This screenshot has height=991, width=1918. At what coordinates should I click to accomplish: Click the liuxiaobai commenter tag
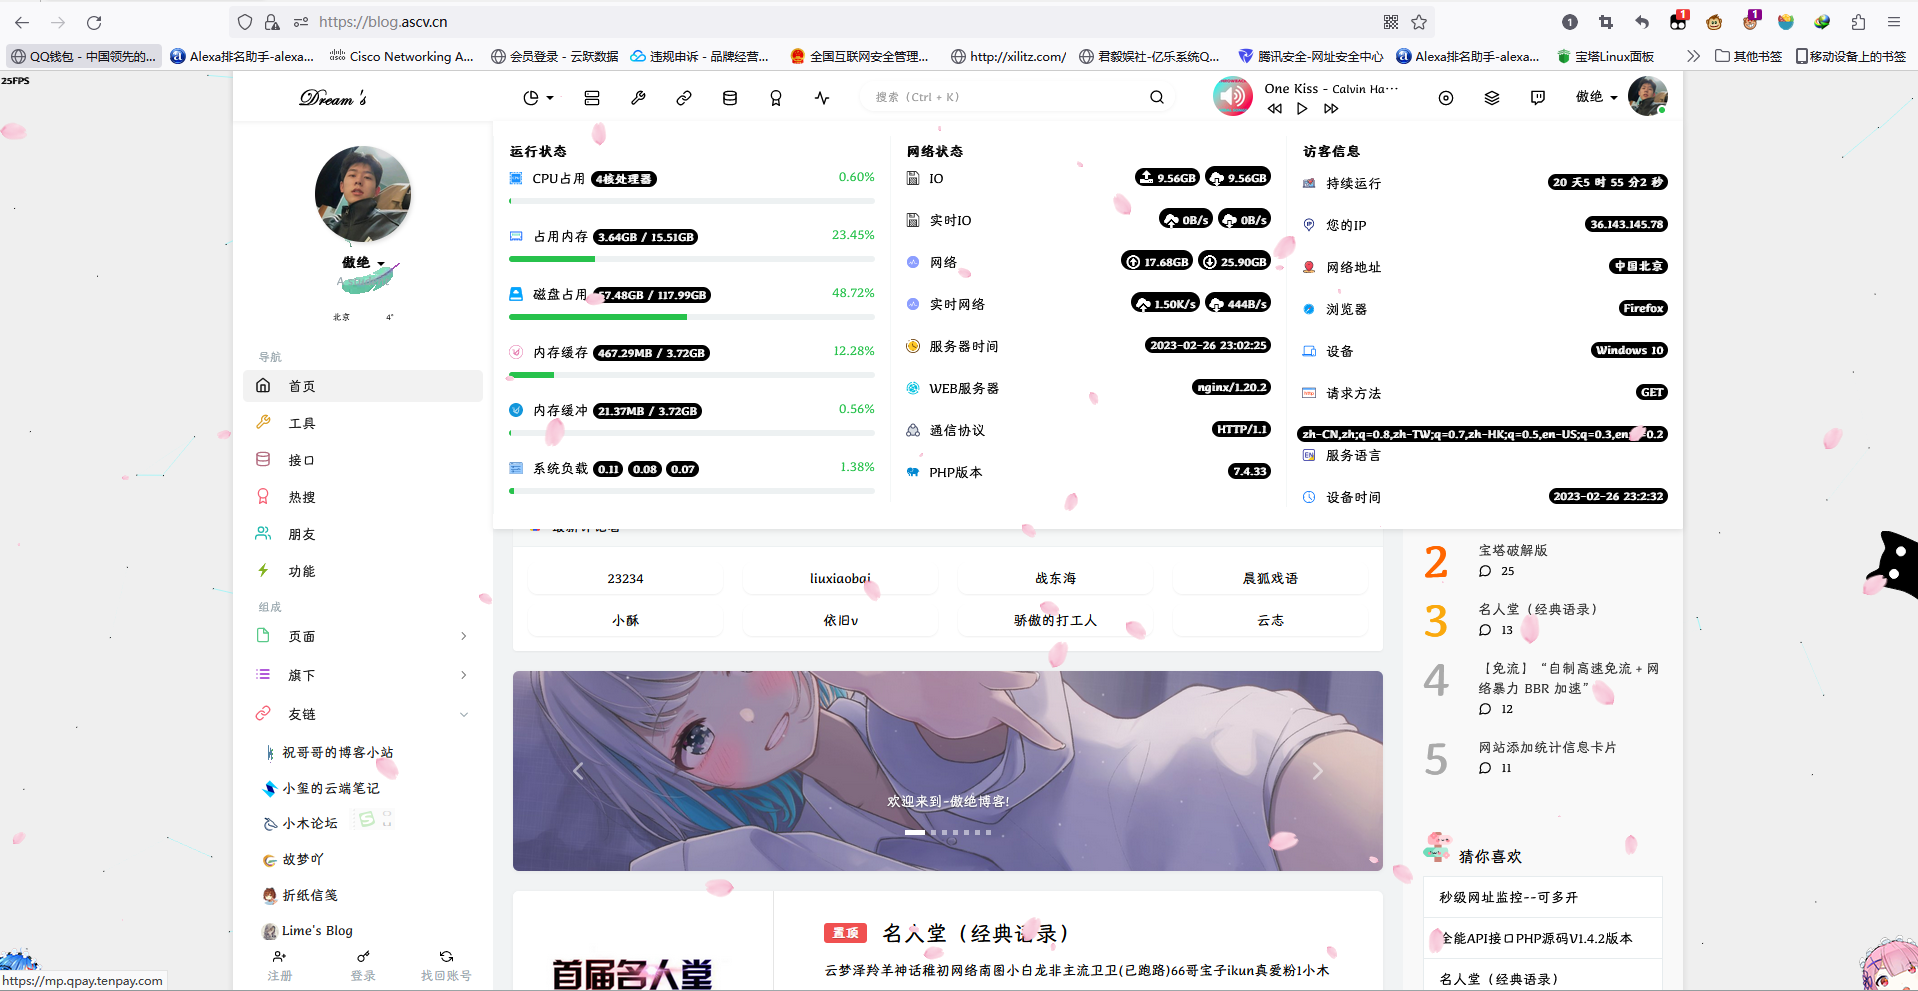(x=840, y=579)
